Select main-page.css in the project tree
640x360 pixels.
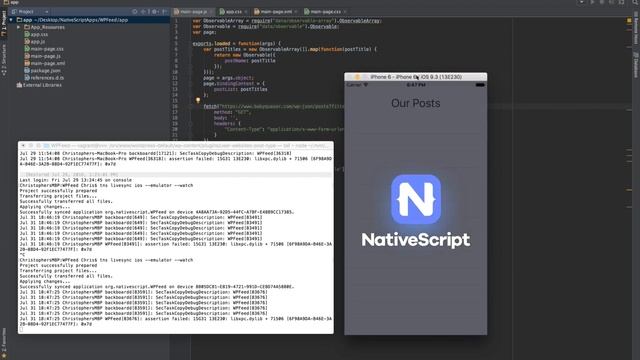point(44,49)
